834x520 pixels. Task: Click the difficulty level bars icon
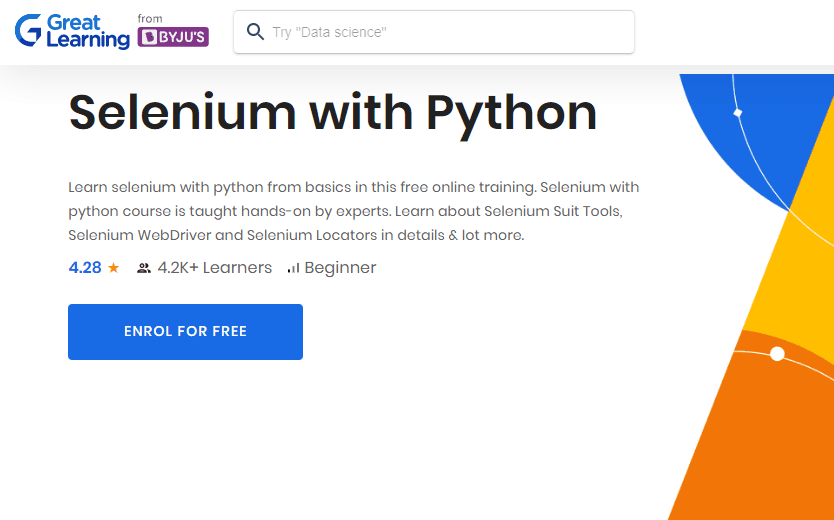tap(293, 268)
